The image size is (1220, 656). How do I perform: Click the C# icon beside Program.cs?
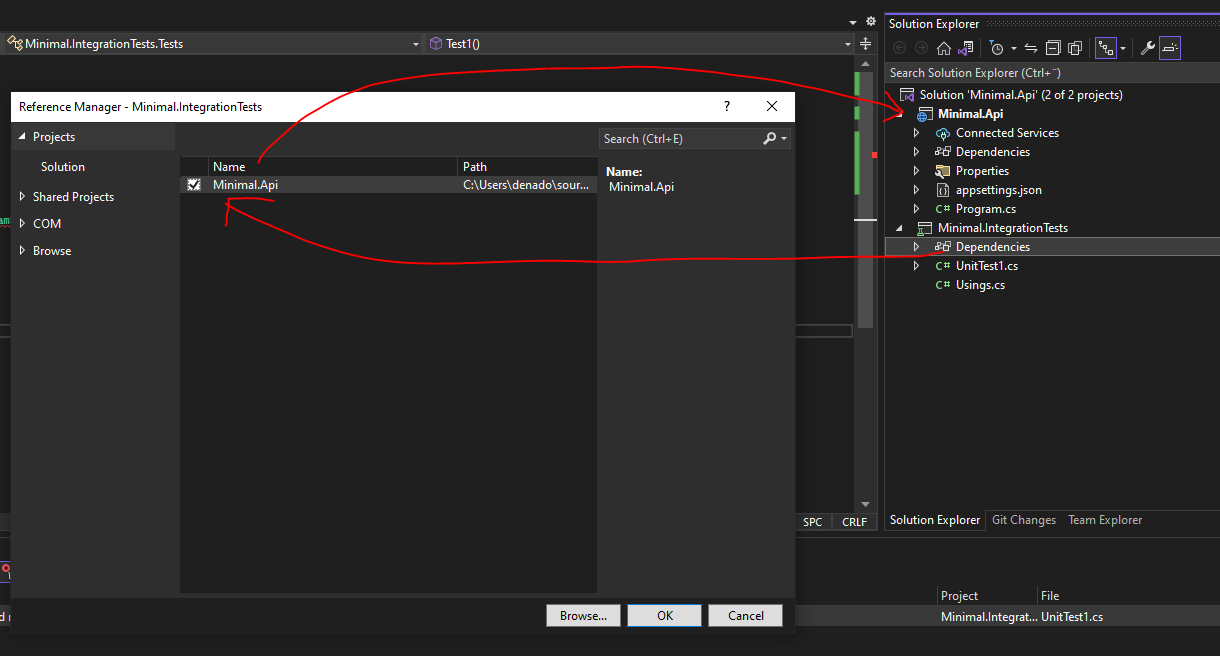pyautogui.click(x=942, y=209)
